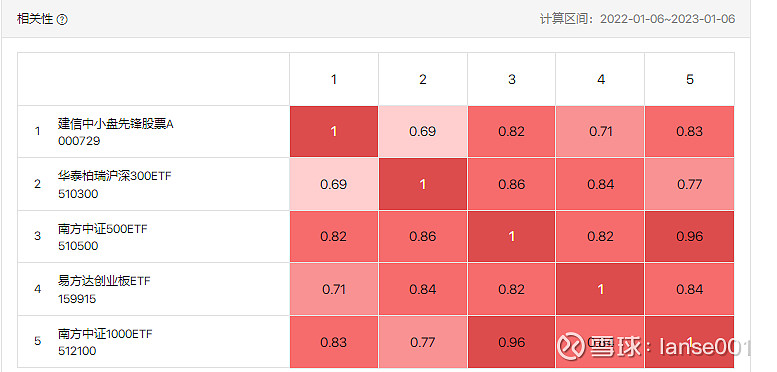Click the diagonal cell with 1 in row 2
This screenshot has width=777, height=372.
pyautogui.click(x=423, y=184)
